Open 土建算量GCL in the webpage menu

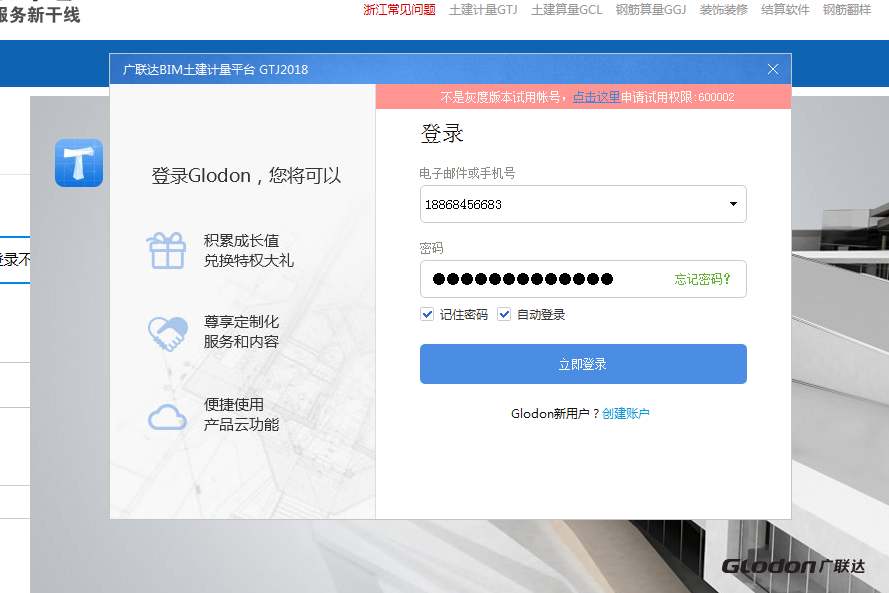coord(566,10)
